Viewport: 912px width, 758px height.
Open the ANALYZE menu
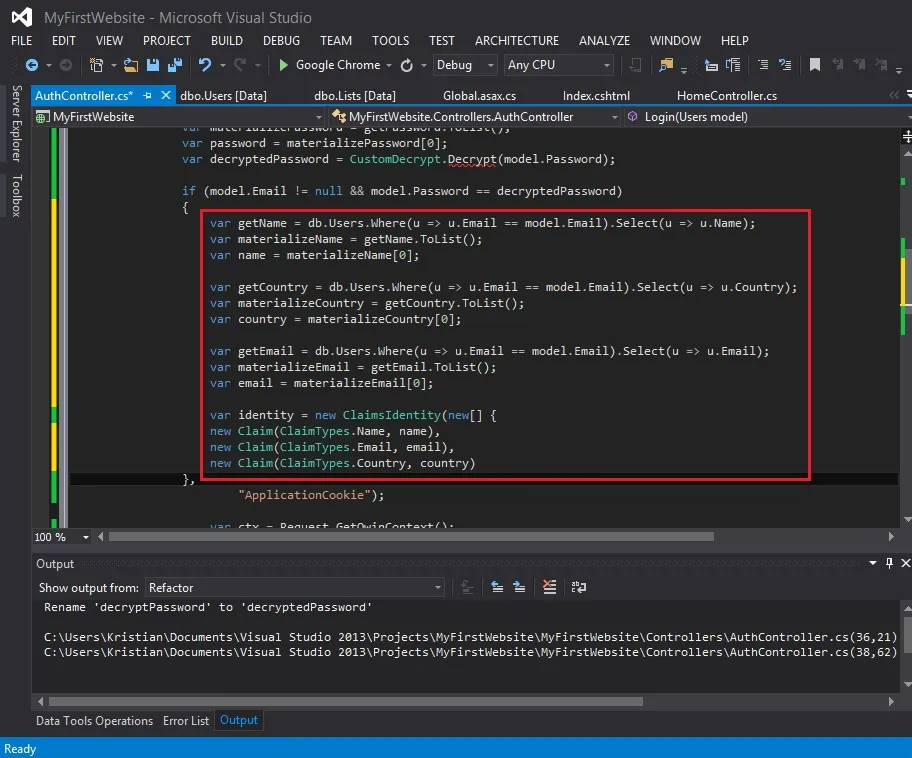pos(604,41)
